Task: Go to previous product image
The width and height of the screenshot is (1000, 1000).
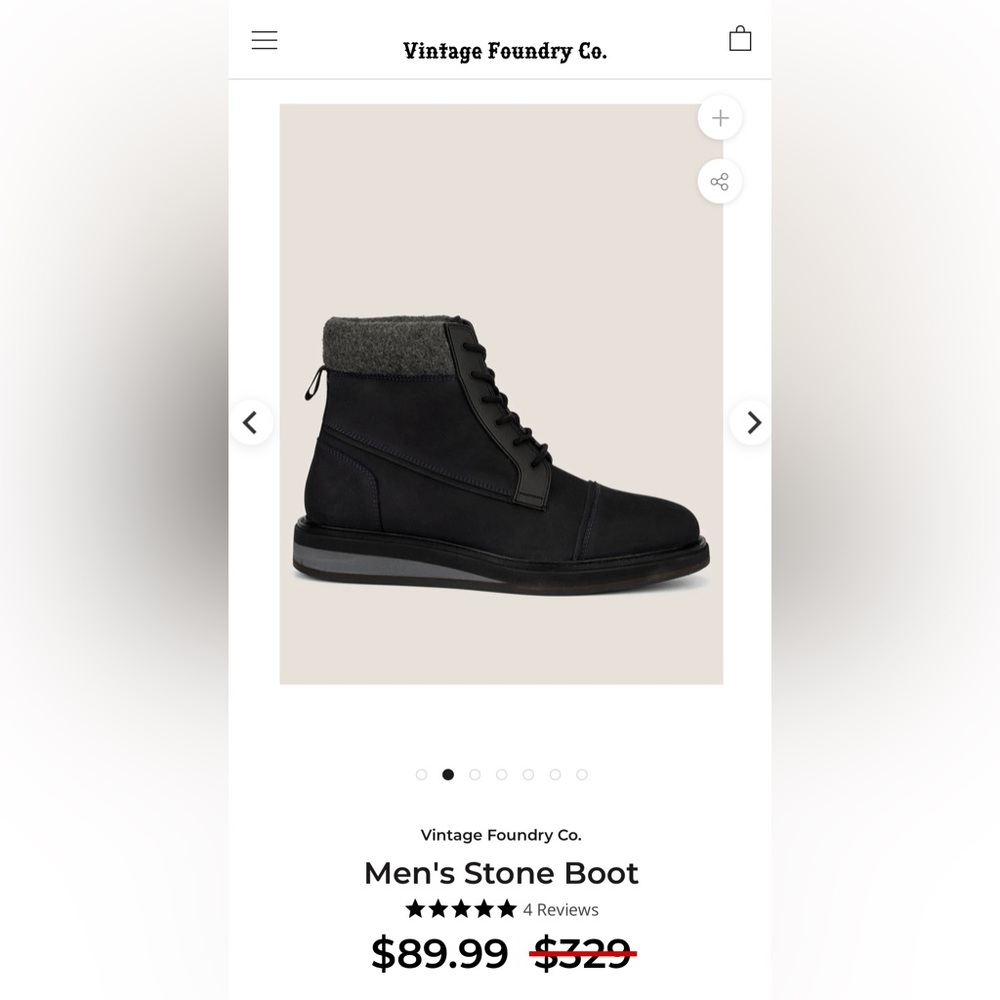Action: pyautogui.click(x=250, y=423)
